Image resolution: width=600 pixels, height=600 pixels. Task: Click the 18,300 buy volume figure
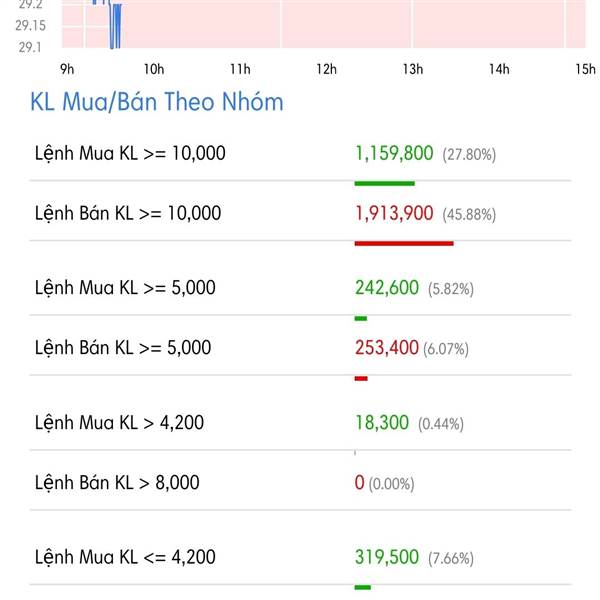(x=382, y=423)
